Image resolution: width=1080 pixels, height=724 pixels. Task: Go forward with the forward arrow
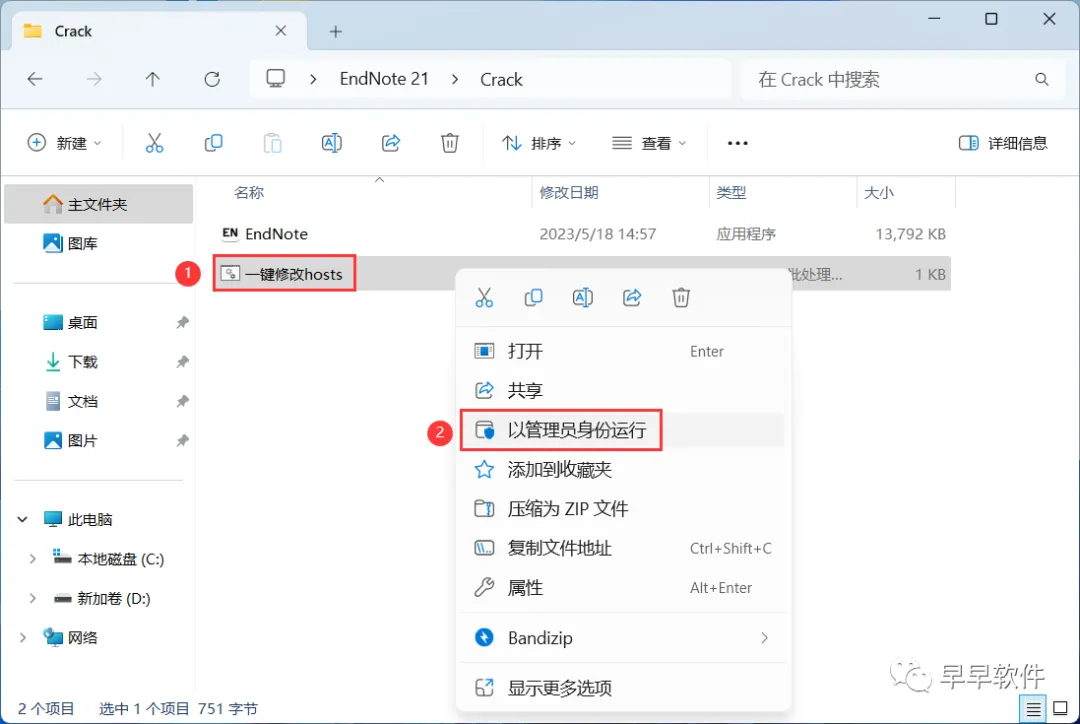(x=94, y=79)
